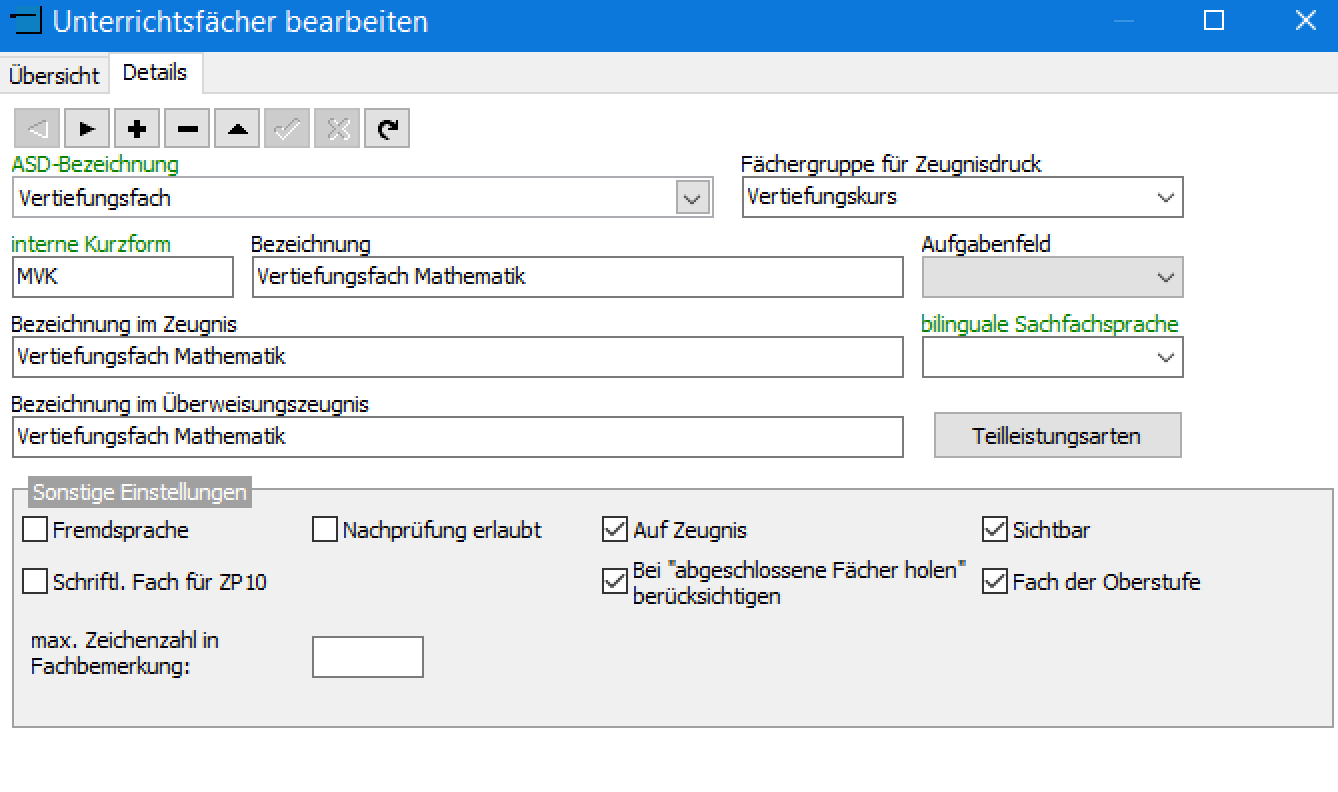Expand Fächergruppe für Zeugnisdruck dropdown
Viewport: 1338px width, 792px height.
pyautogui.click(x=1165, y=197)
